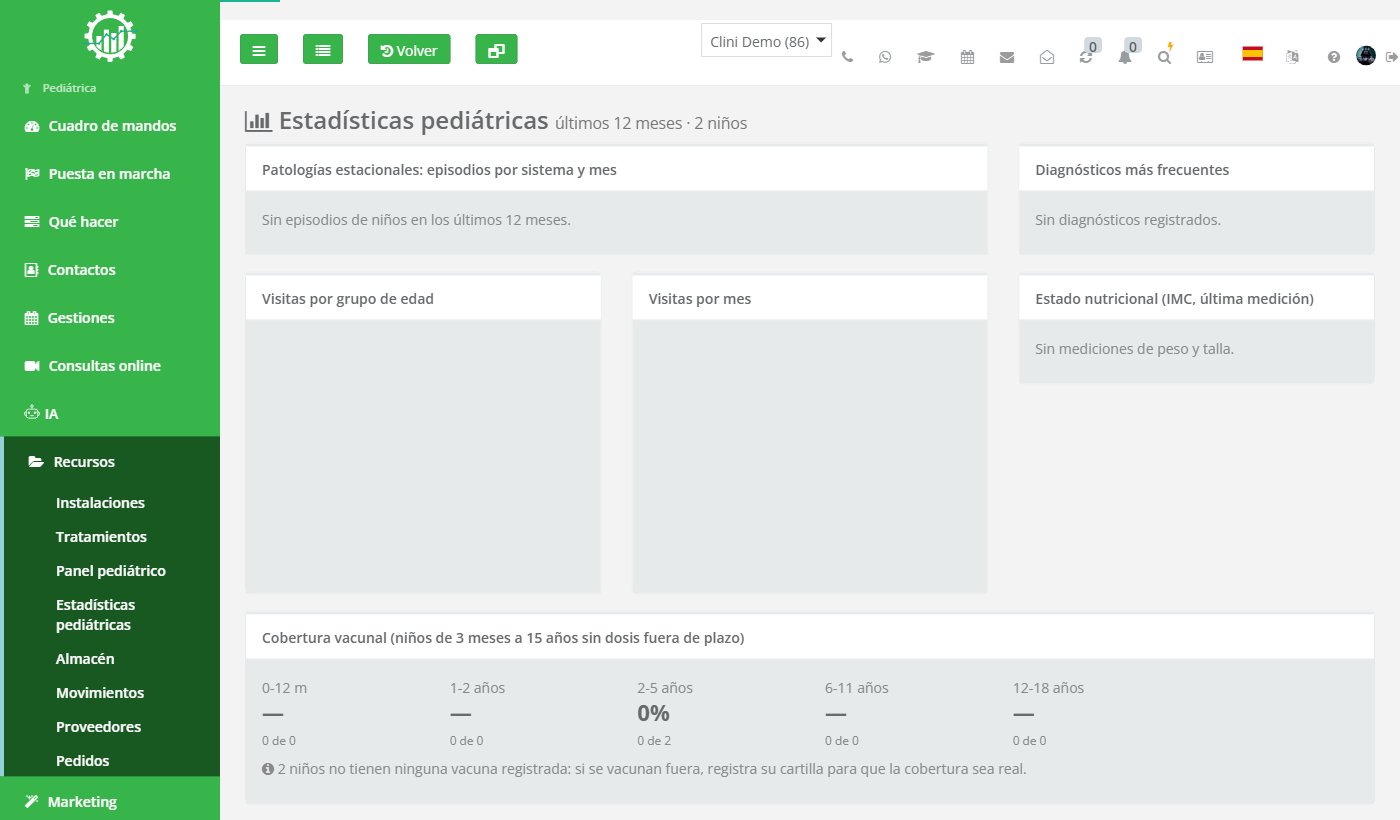Click the Pediátrica label in the sidebar
Viewport: 1400px width, 820px height.
[x=69, y=88]
